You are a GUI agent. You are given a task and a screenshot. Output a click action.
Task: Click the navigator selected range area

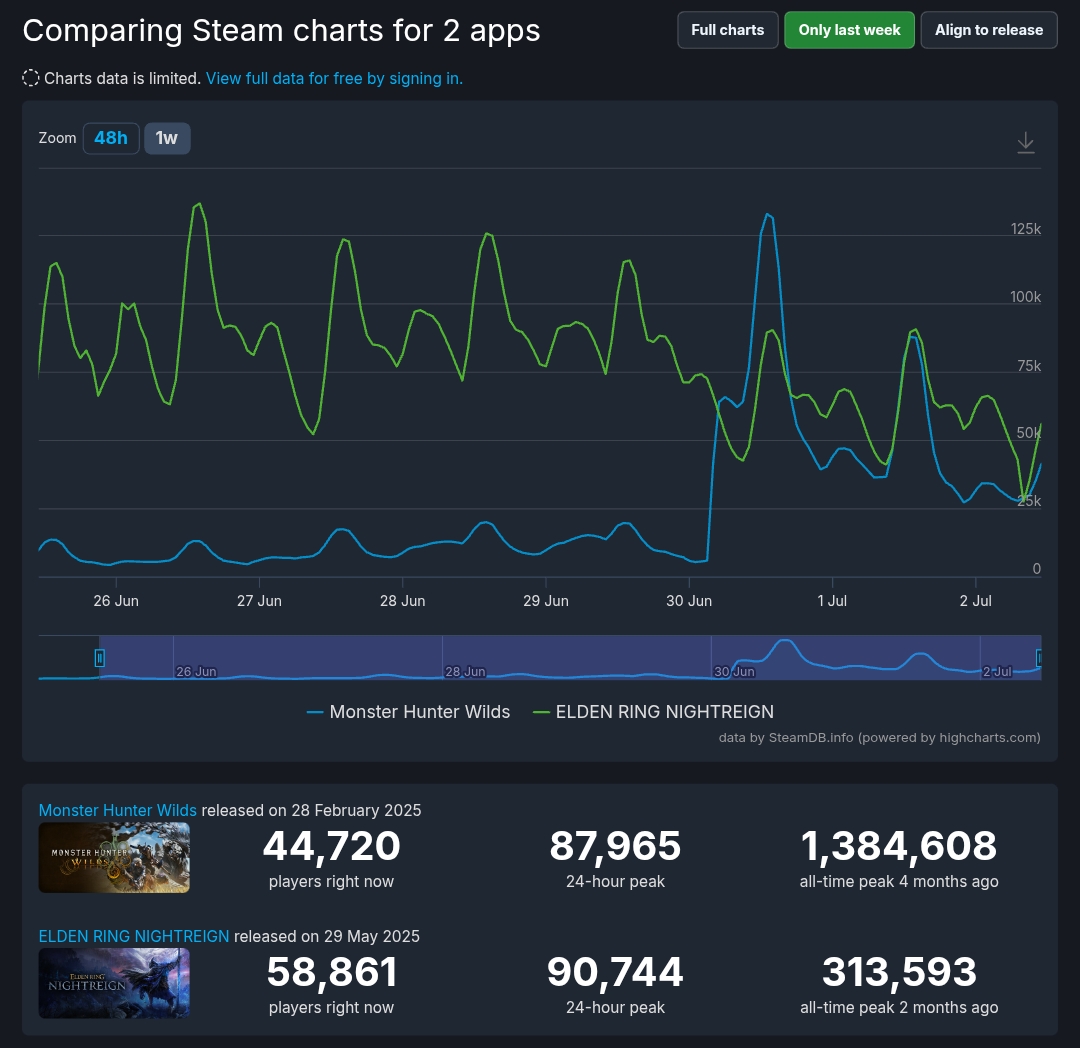570,658
